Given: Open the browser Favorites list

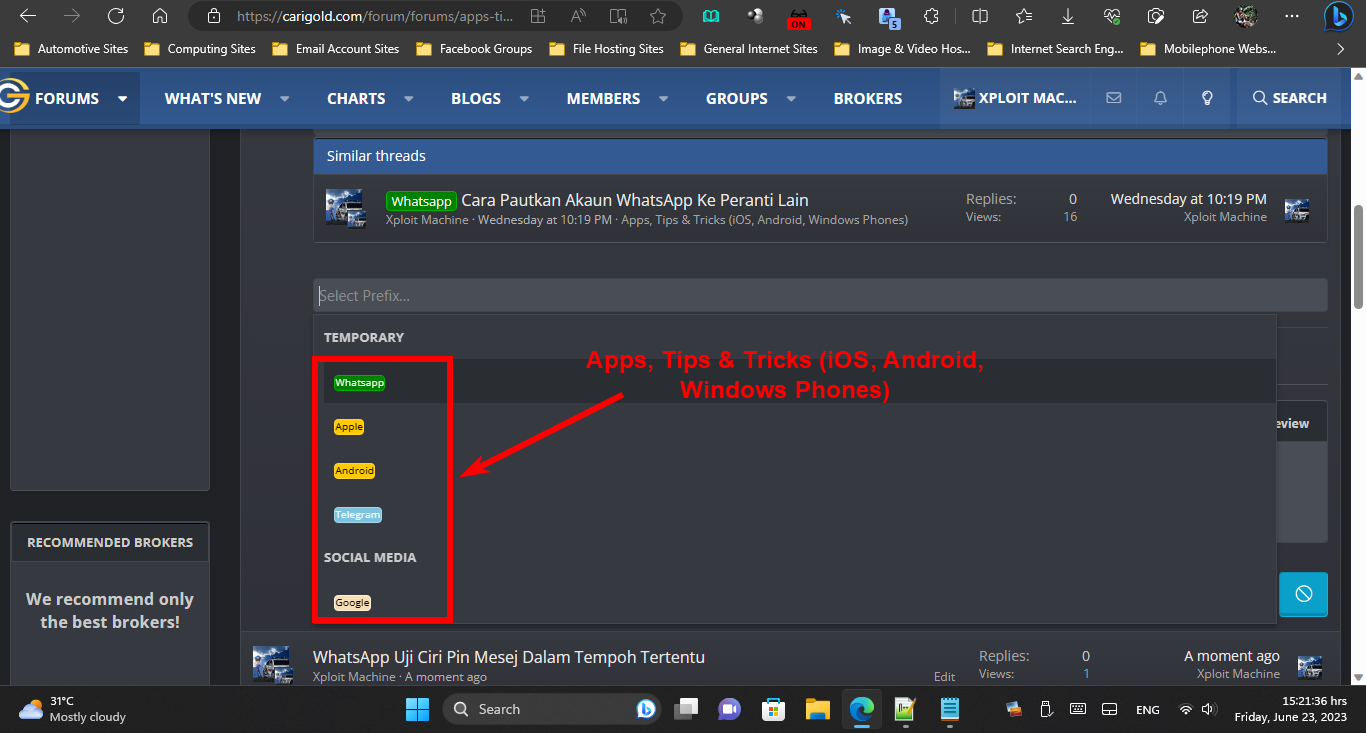Looking at the screenshot, I should 1024,16.
